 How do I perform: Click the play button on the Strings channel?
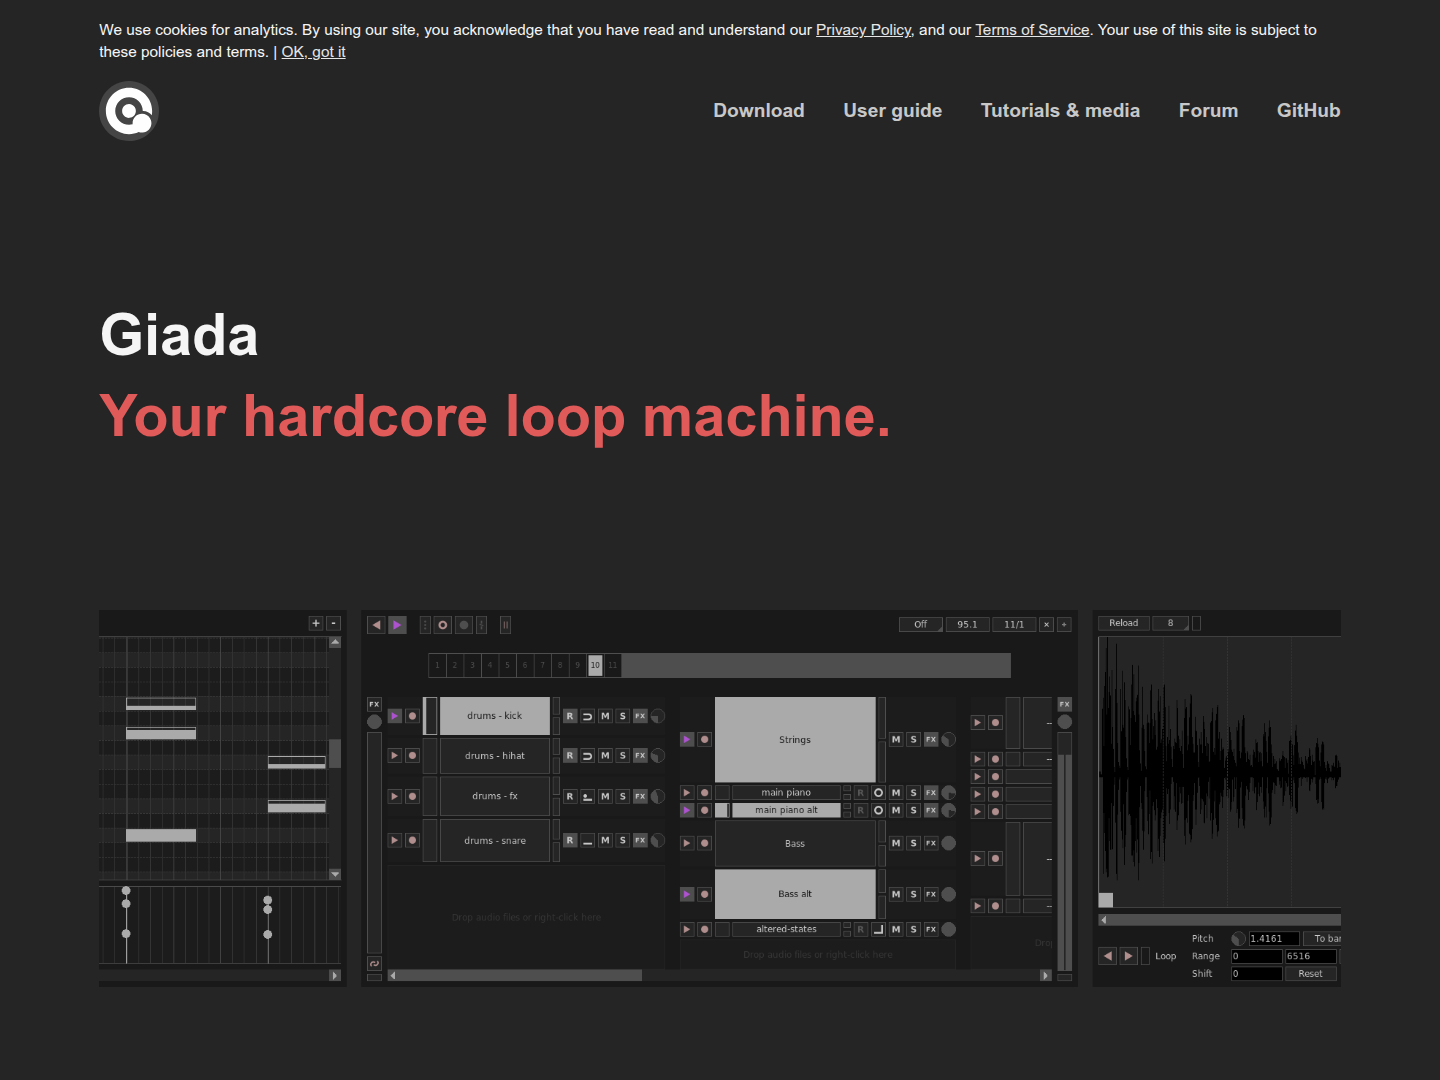pos(687,740)
